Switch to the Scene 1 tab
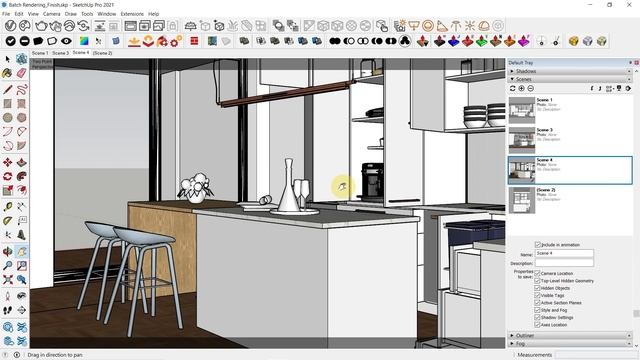640x360 pixels. tap(40, 53)
